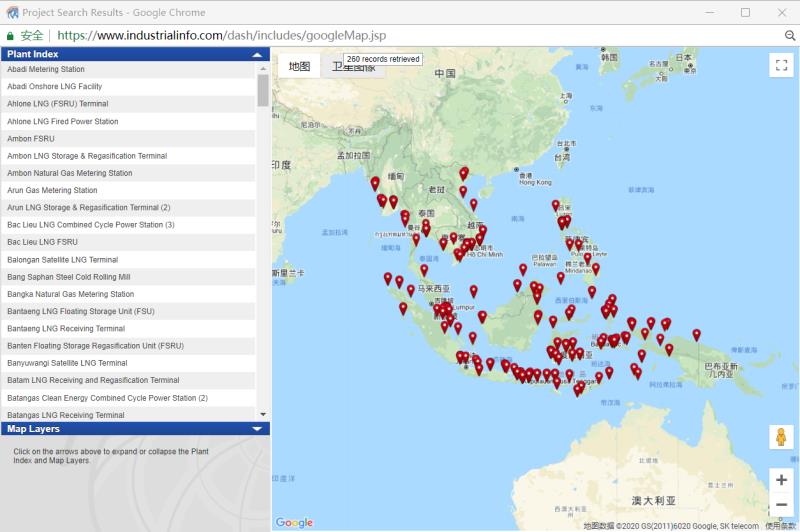This screenshot has width=800, height=532.
Task: Click the Street View pegman icon
Action: 781,438
